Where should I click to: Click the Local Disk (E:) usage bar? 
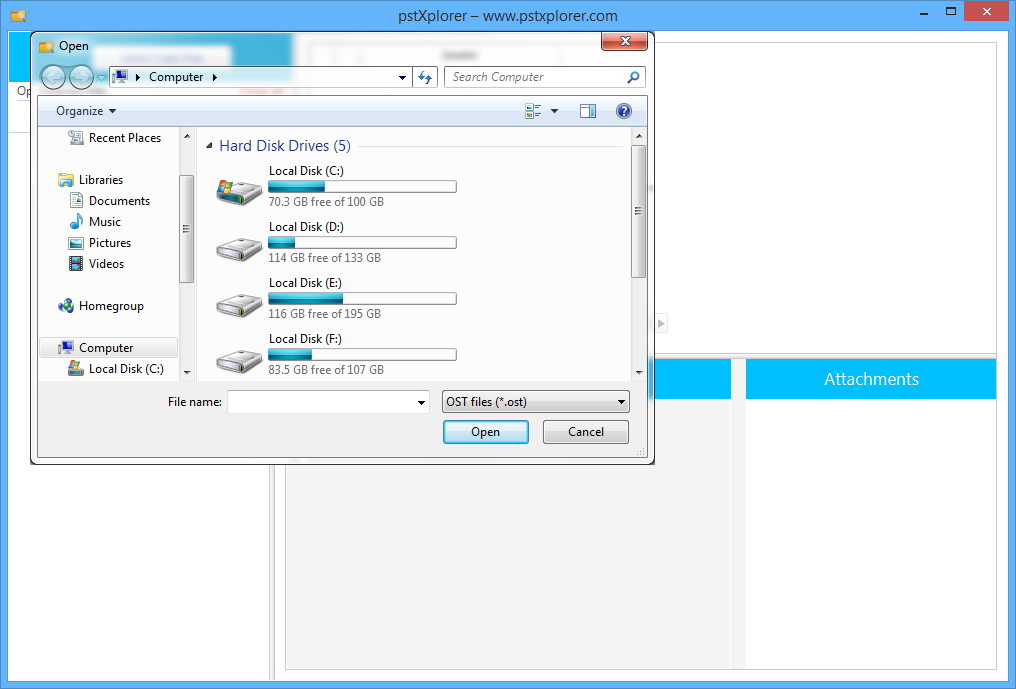pos(362,298)
